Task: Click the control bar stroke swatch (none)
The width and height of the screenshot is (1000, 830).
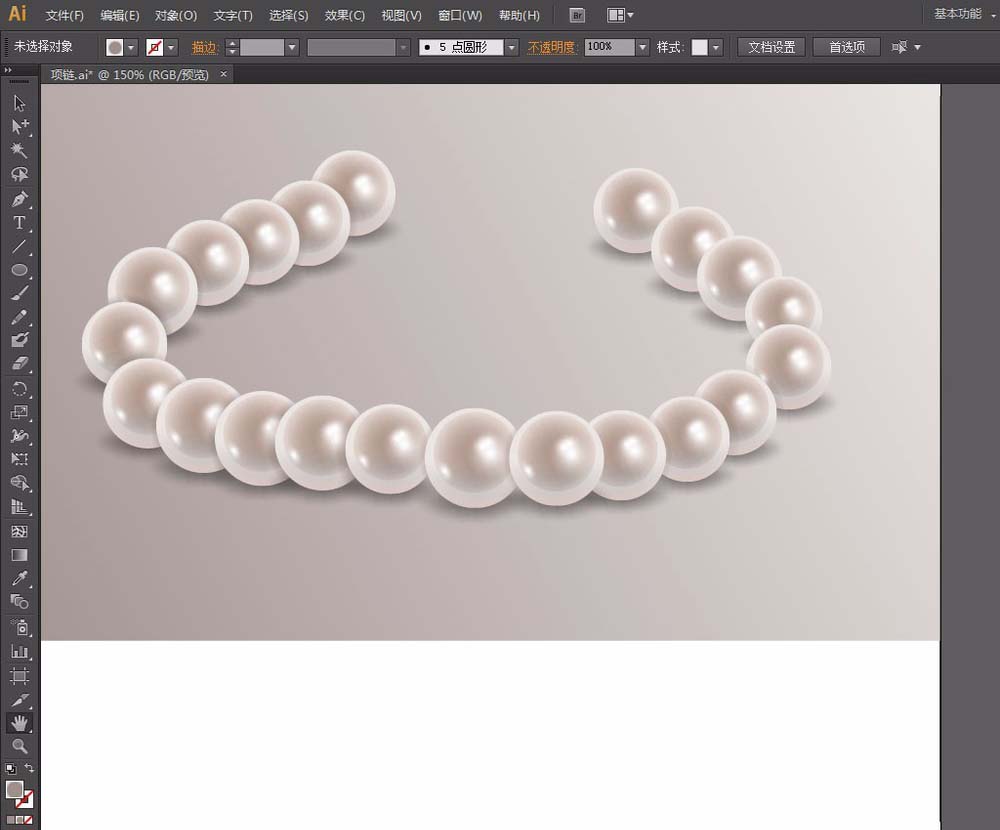Action: coord(154,47)
